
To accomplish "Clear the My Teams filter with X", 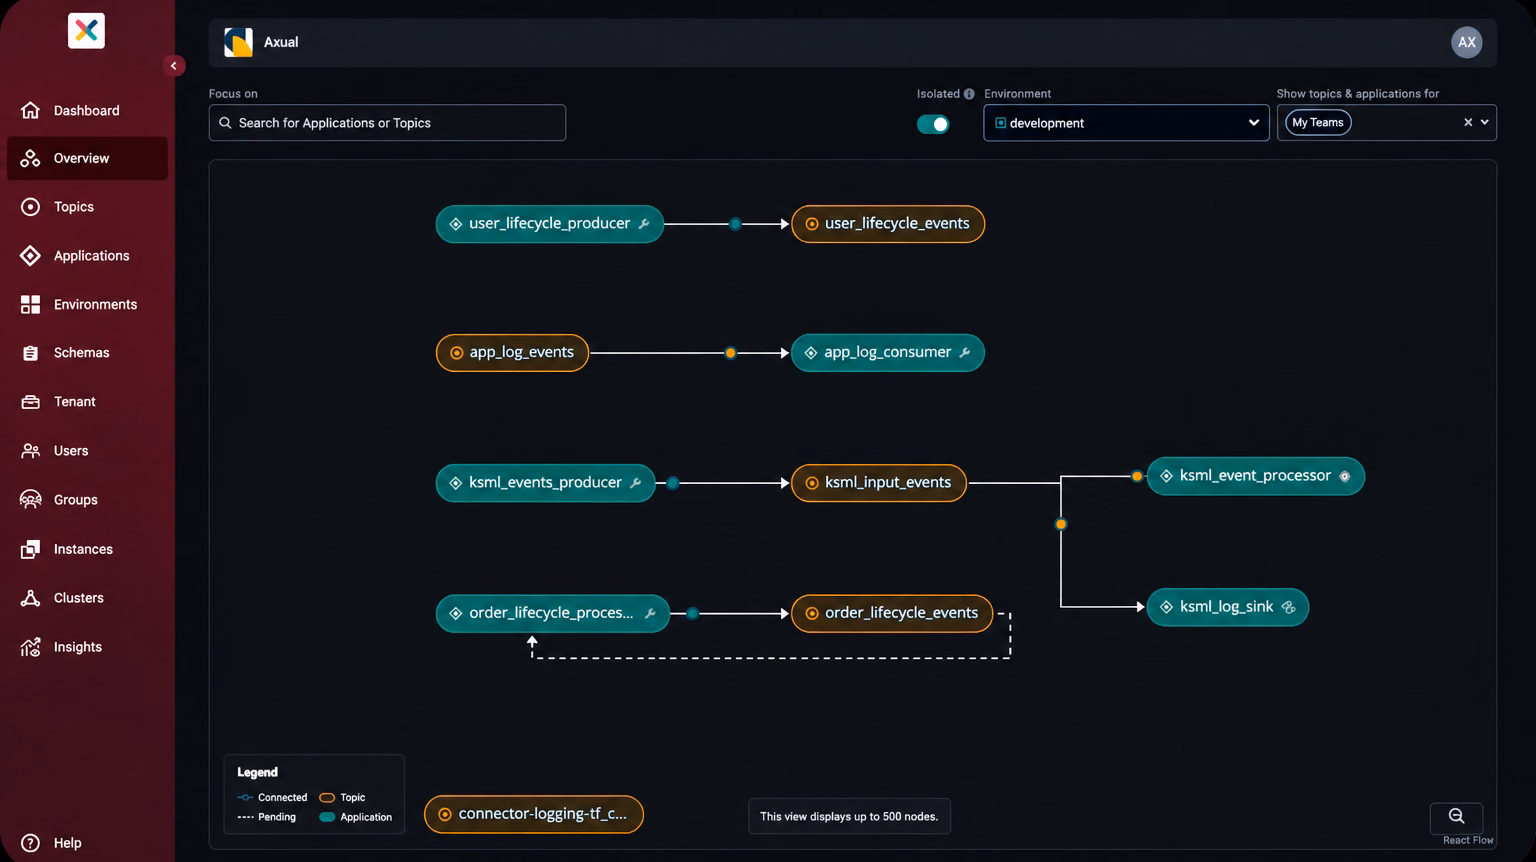I will coord(1468,122).
